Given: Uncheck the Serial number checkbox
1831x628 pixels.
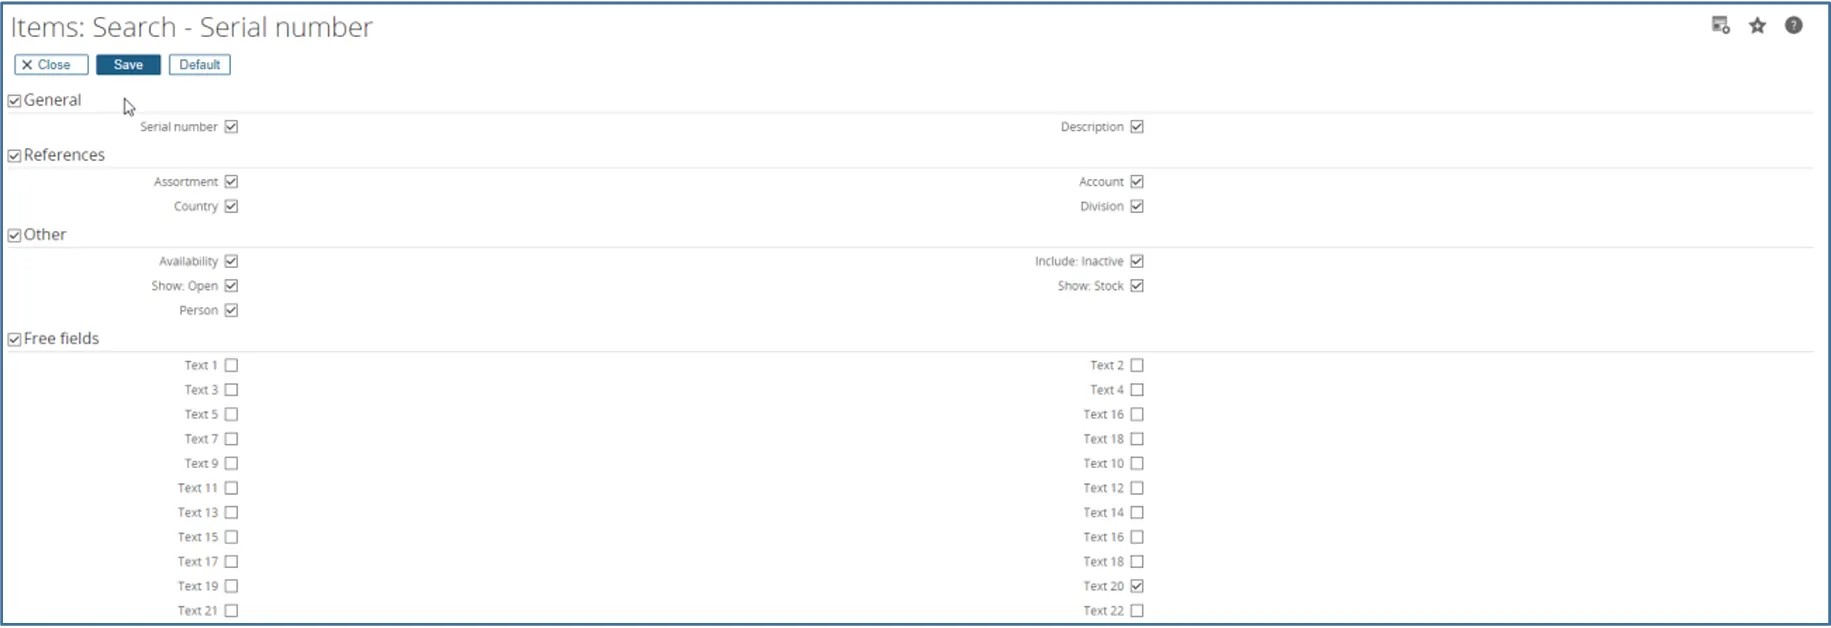Looking at the screenshot, I should [231, 127].
